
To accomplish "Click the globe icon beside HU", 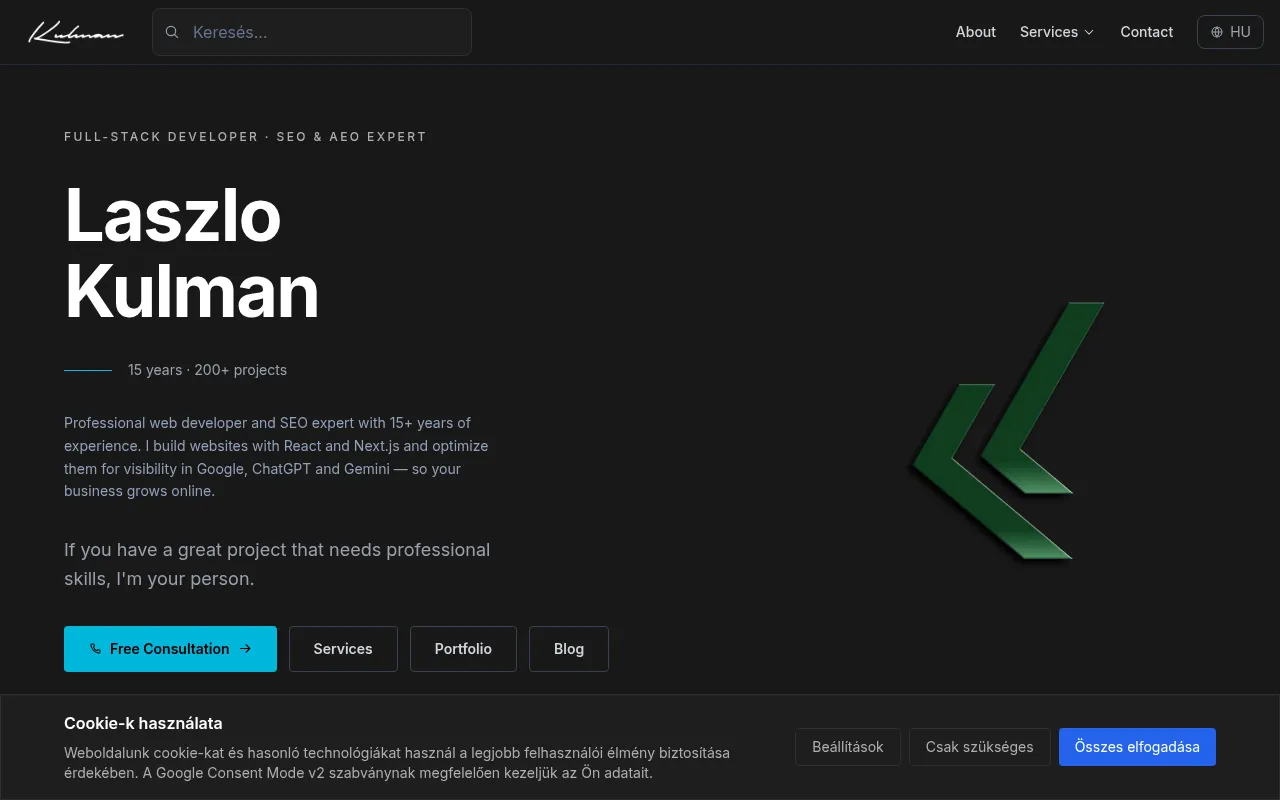I will (1217, 32).
